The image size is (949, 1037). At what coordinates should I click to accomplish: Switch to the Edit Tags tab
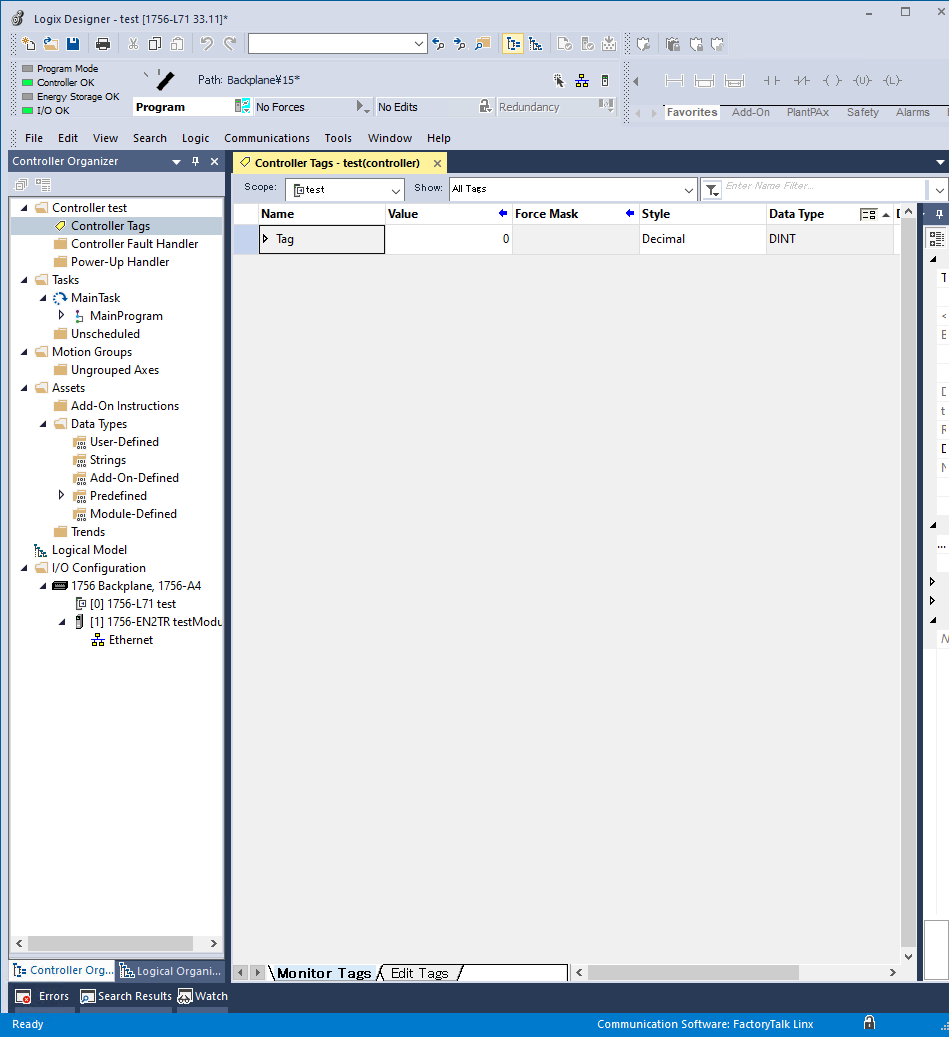tap(419, 973)
